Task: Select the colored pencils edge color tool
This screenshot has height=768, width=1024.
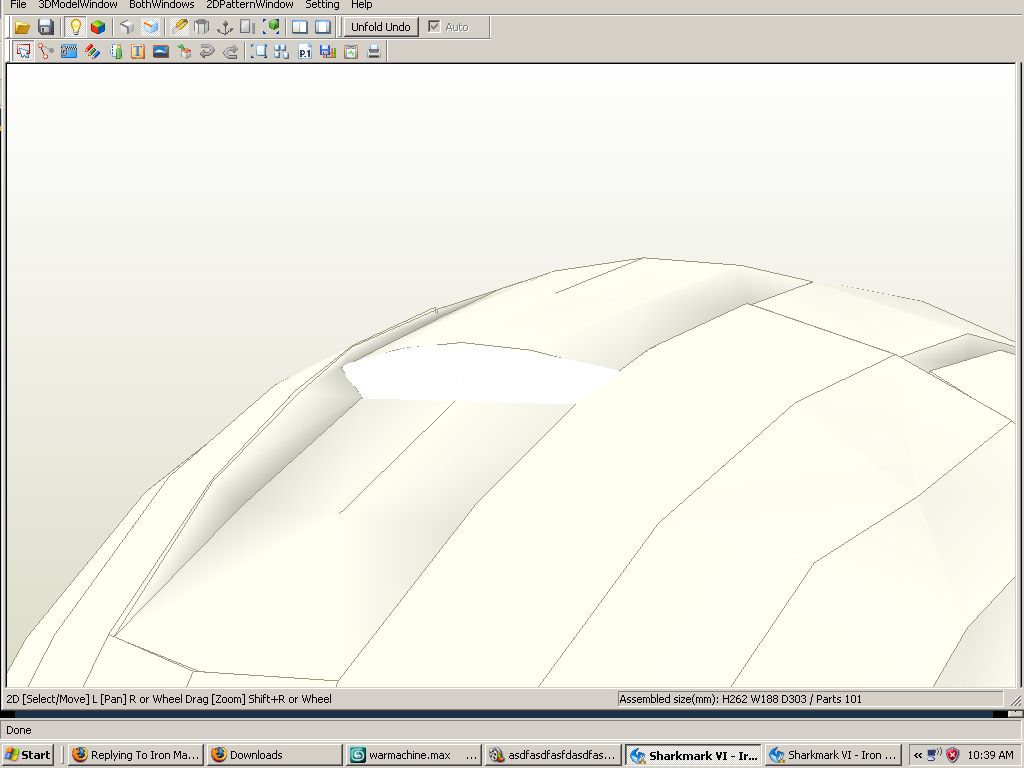Action: pos(93,51)
